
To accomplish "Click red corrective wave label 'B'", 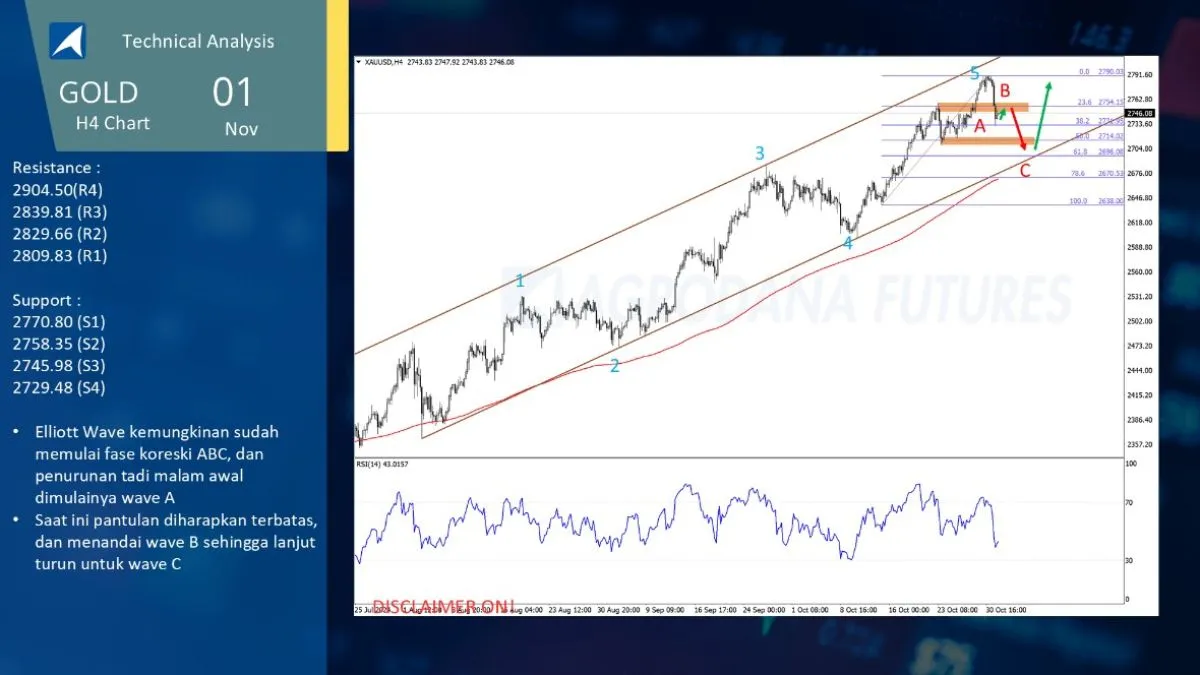I will (x=1005, y=91).
